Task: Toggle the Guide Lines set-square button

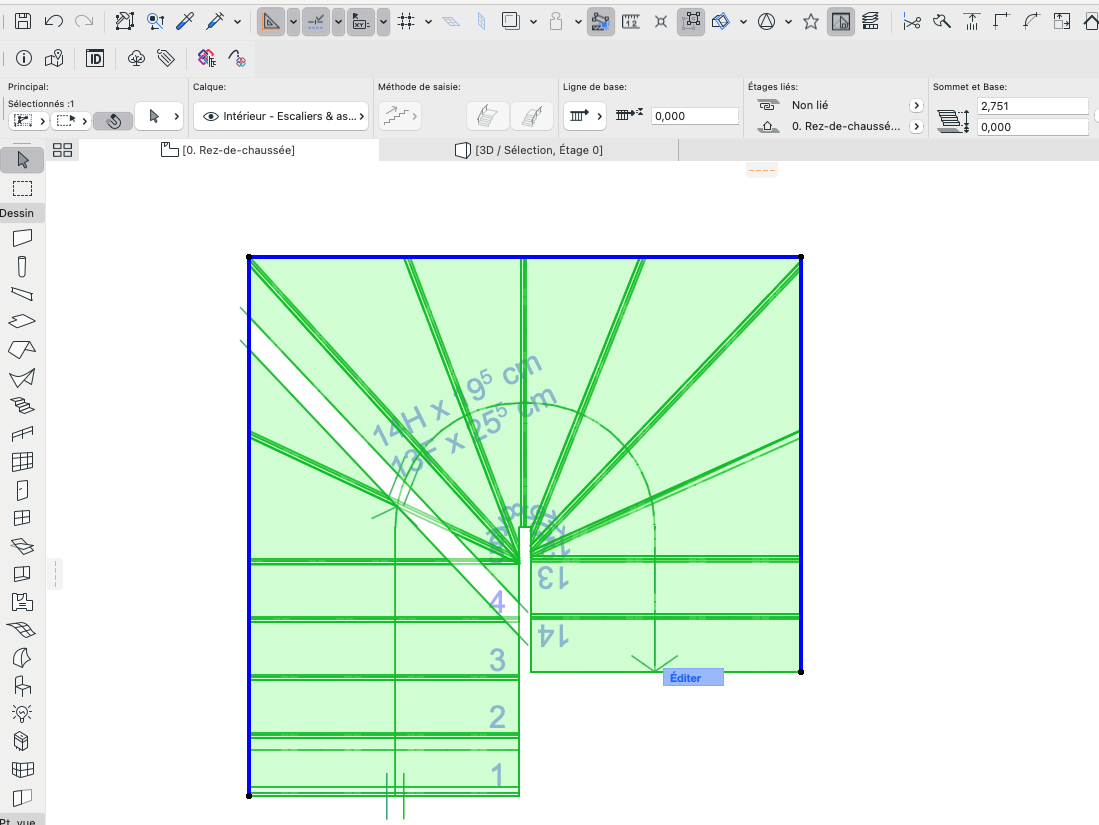Action: click(271, 22)
